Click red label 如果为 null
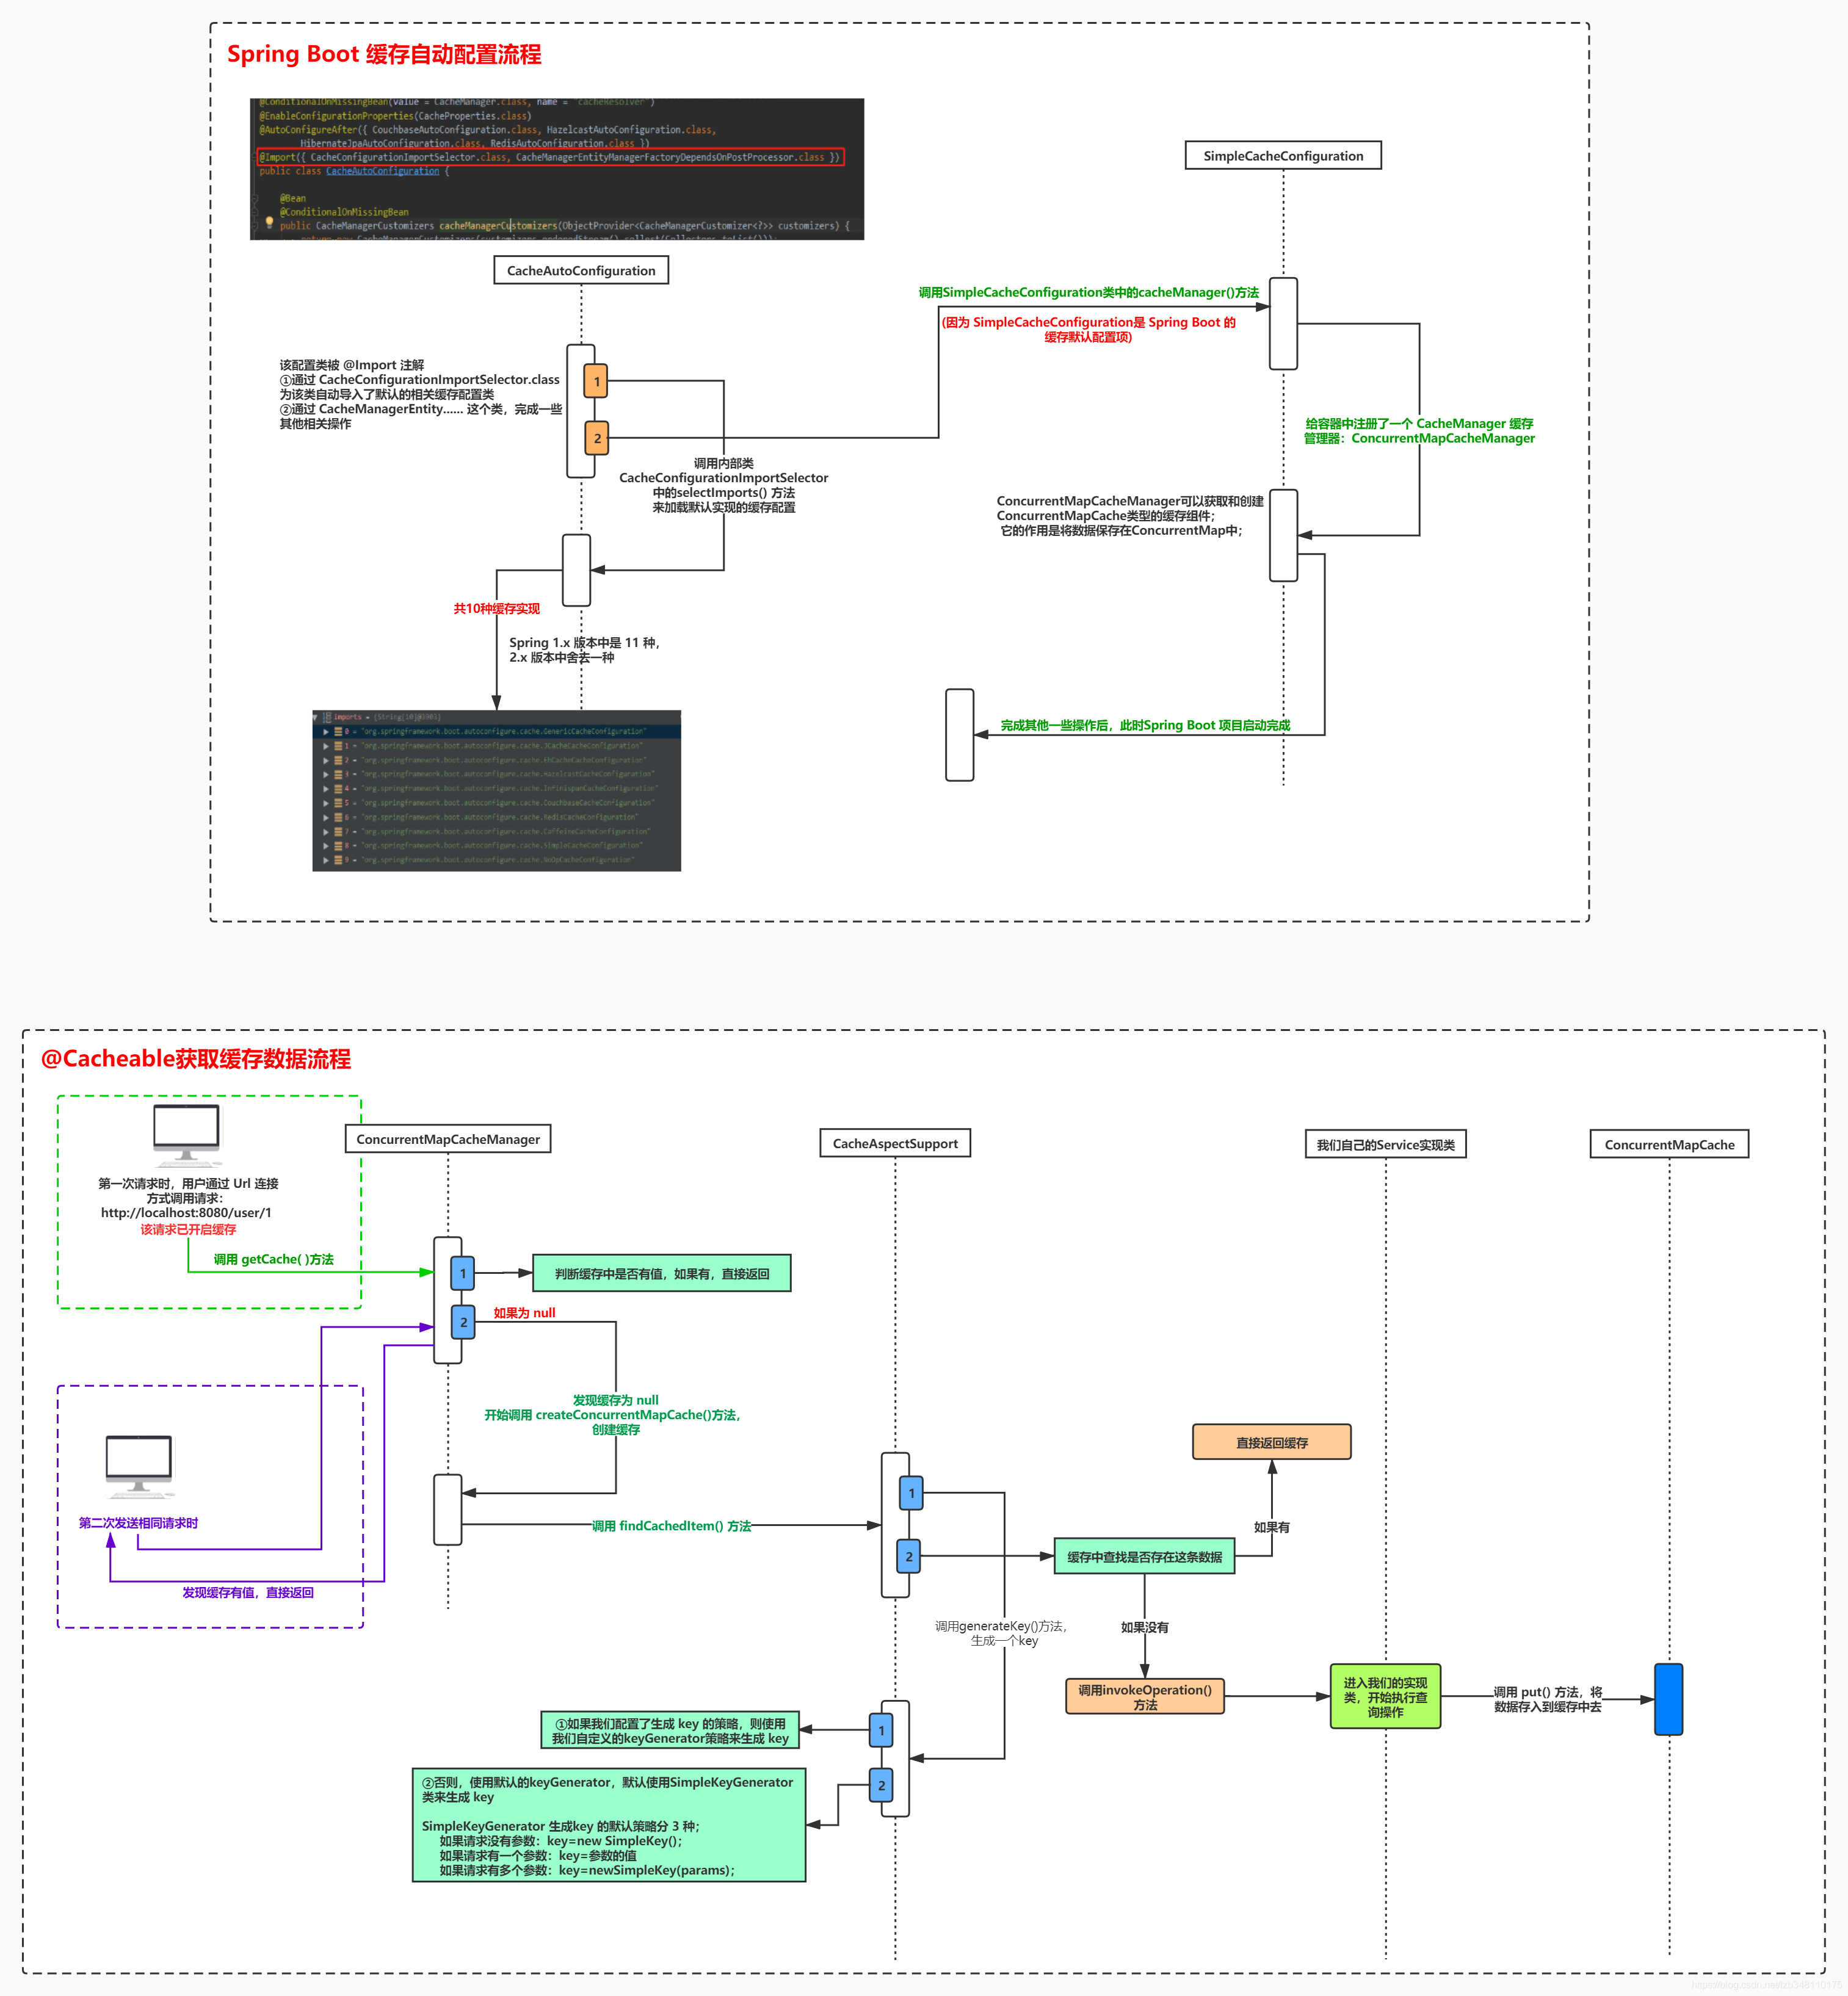Viewport: 1848px width, 1996px height. (x=524, y=1313)
